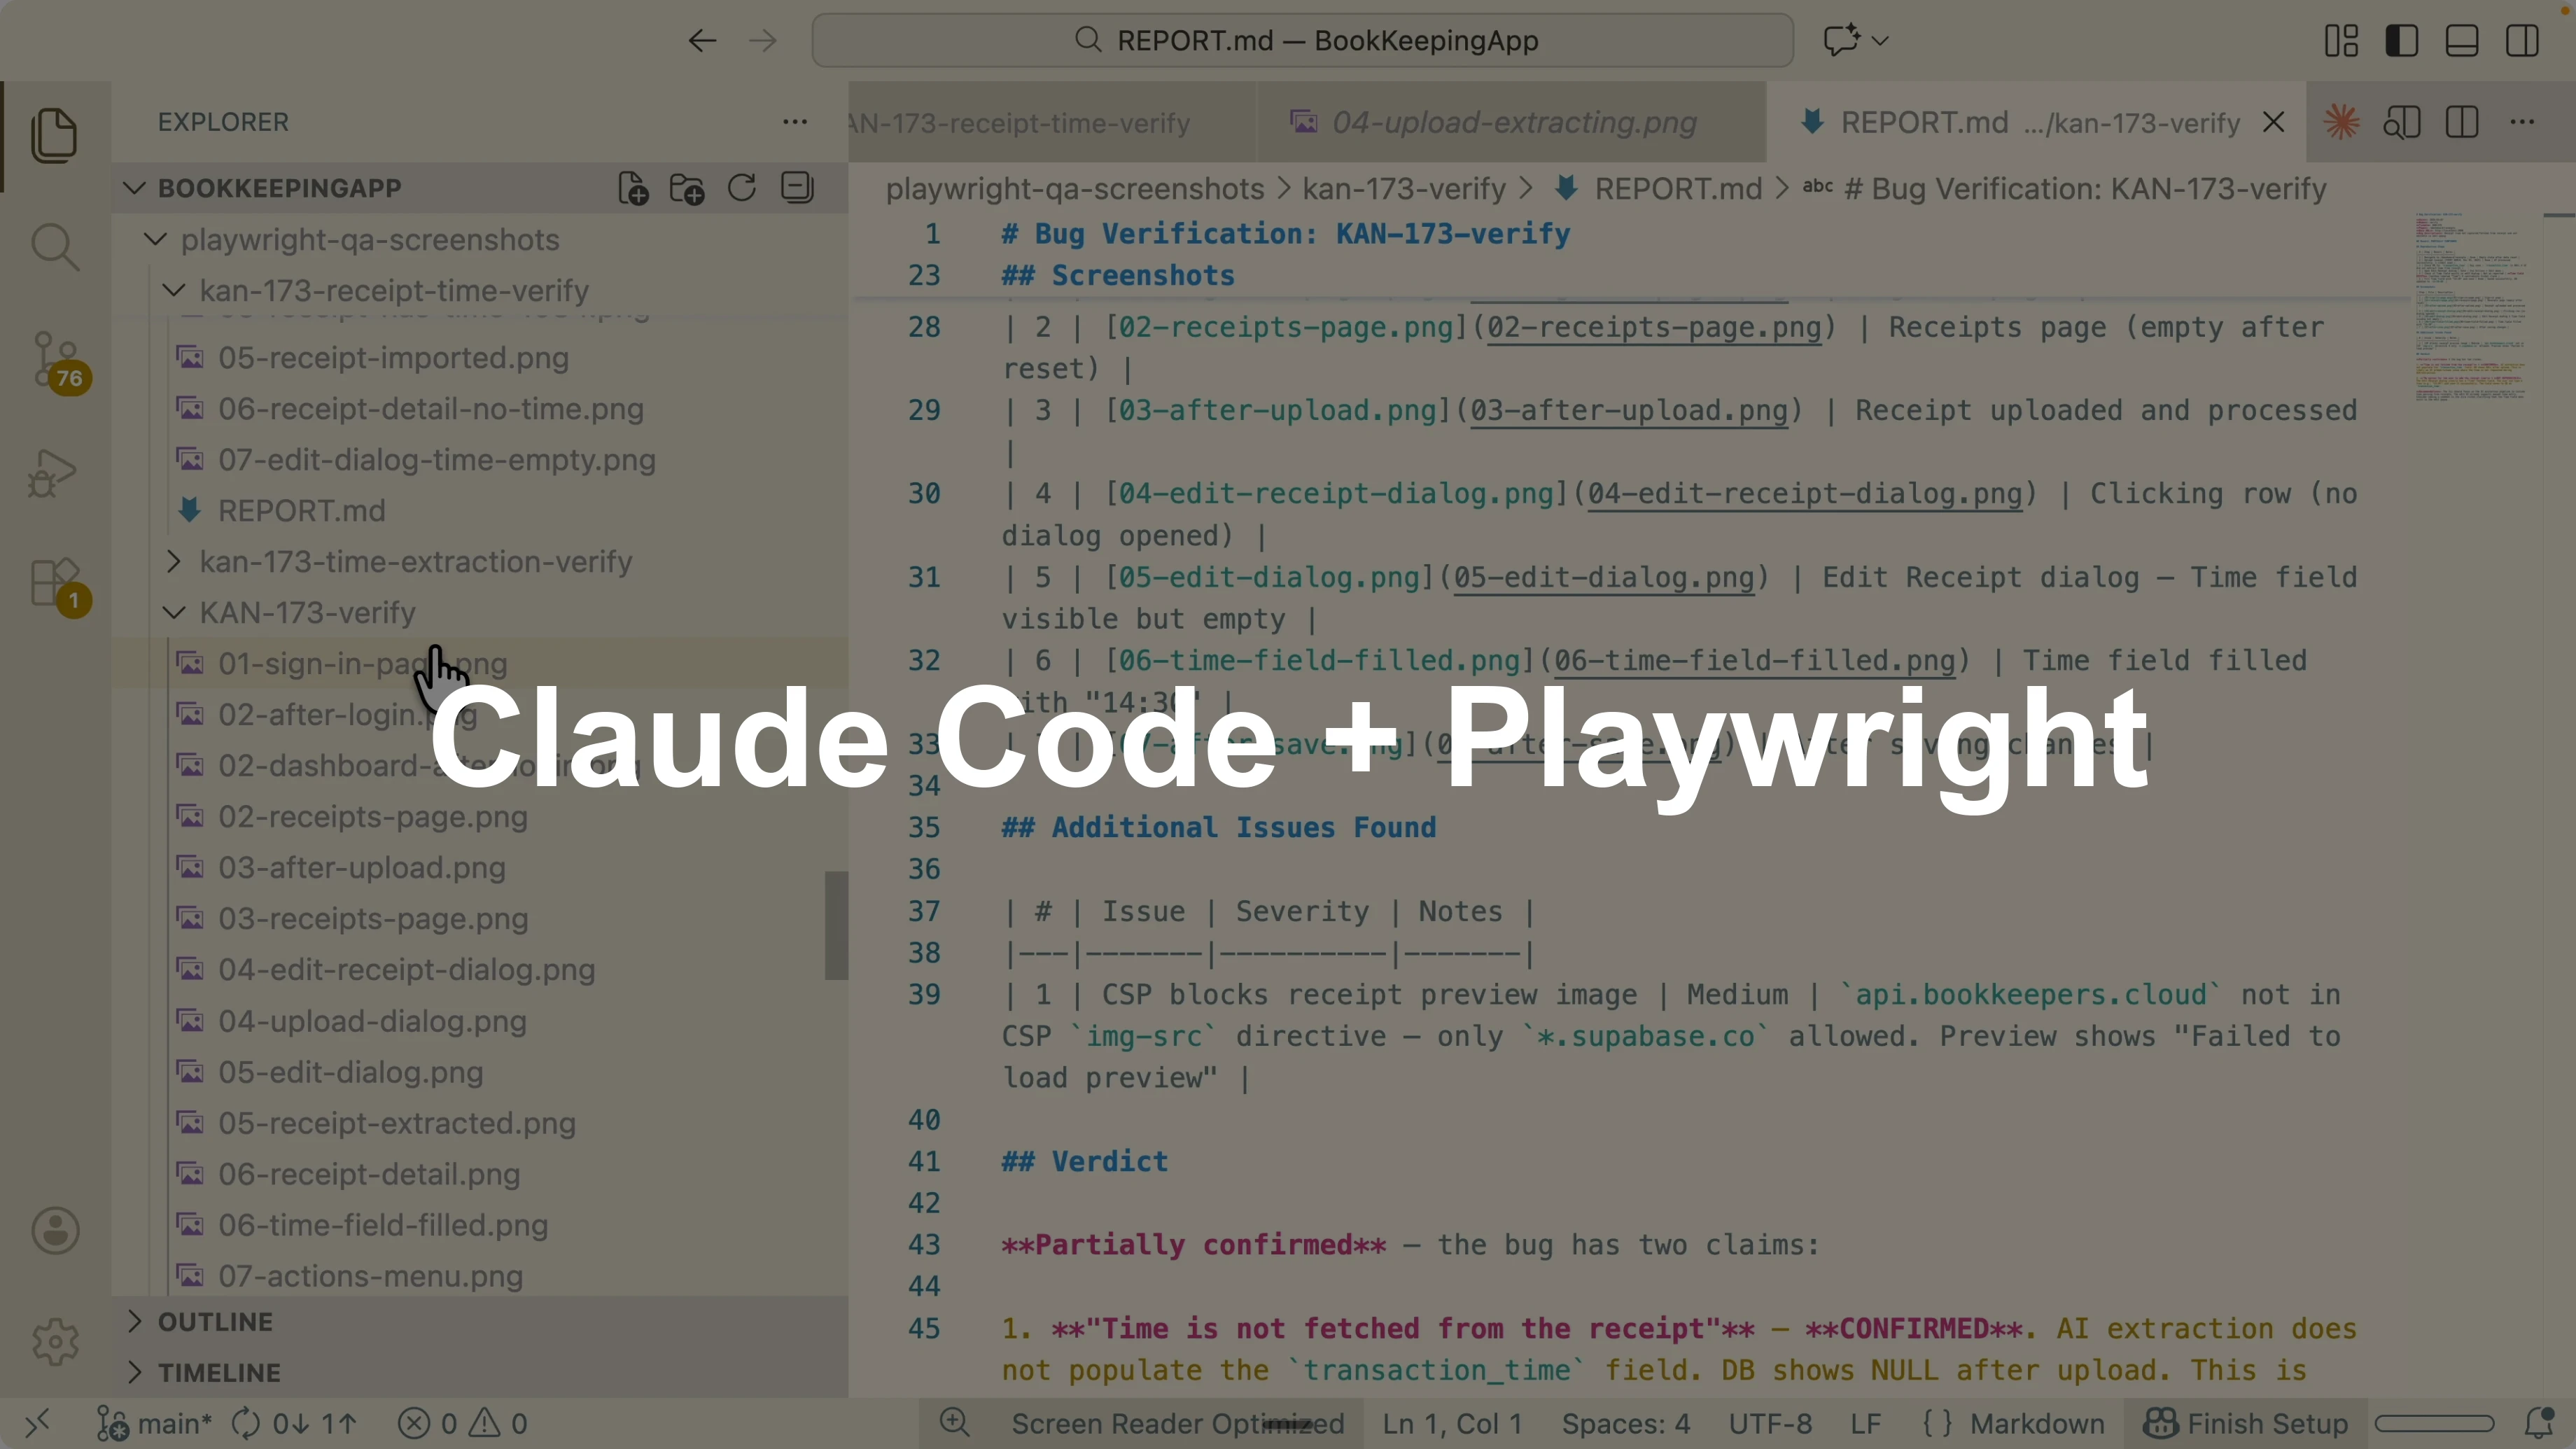Click REPORT.md in the breadcrumb
2576x1449 pixels.
pyautogui.click(x=1678, y=189)
